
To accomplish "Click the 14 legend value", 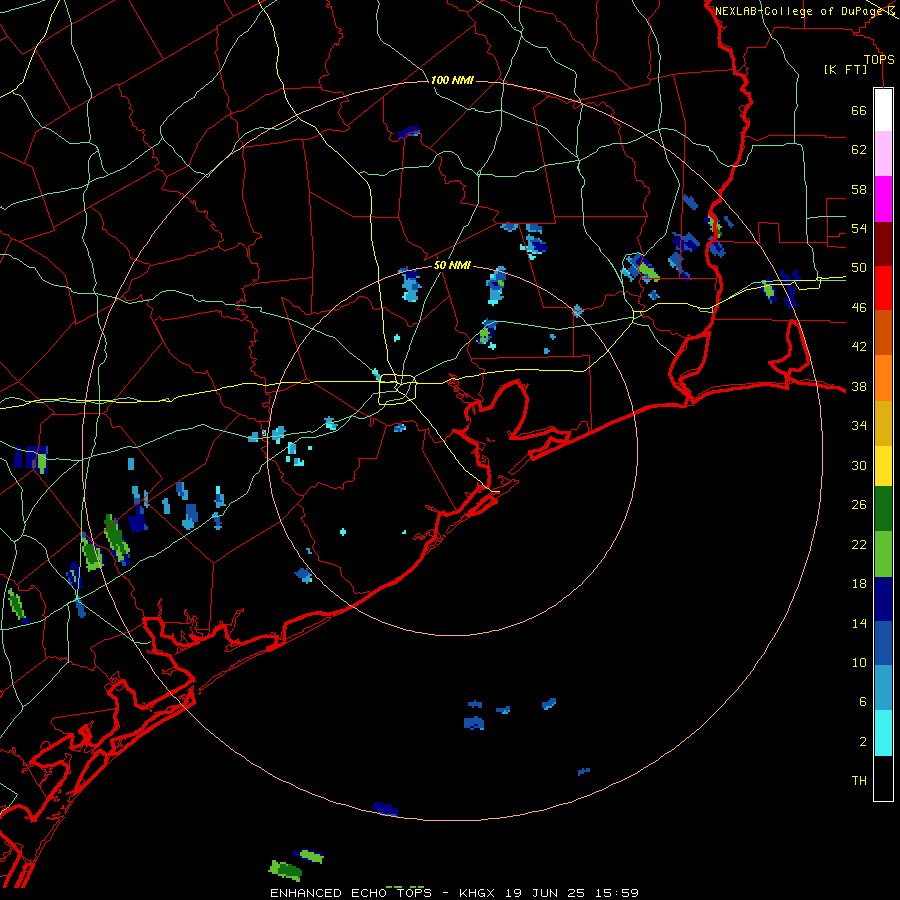I will tap(859, 623).
